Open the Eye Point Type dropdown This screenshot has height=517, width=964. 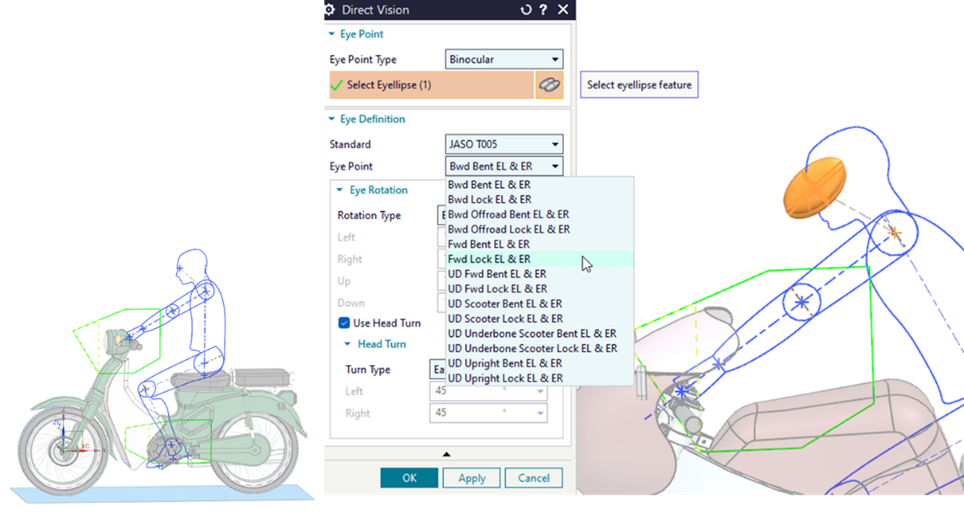[x=503, y=60]
